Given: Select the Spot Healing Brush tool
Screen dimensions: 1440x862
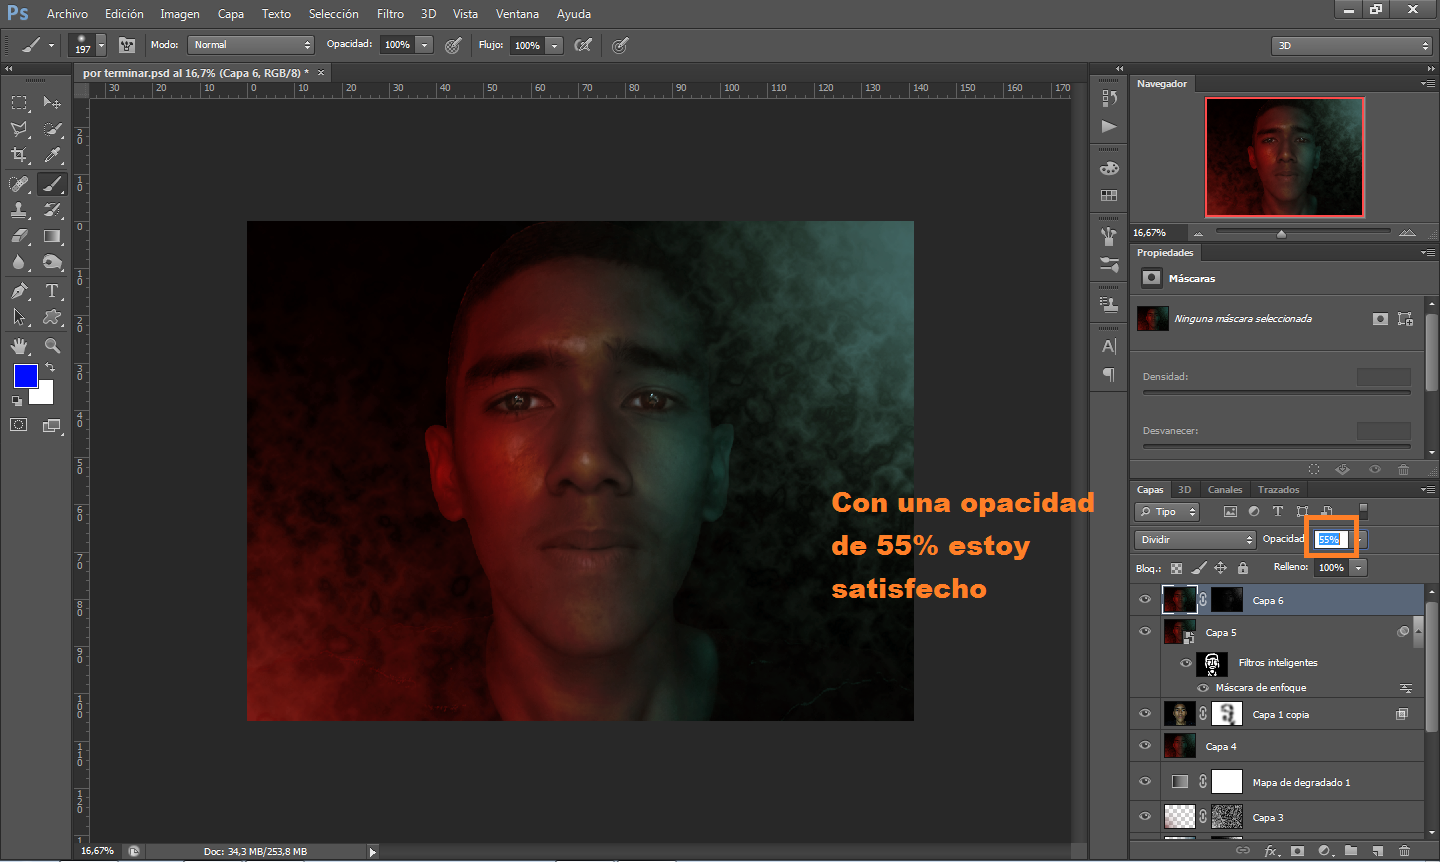Looking at the screenshot, I should (19, 184).
